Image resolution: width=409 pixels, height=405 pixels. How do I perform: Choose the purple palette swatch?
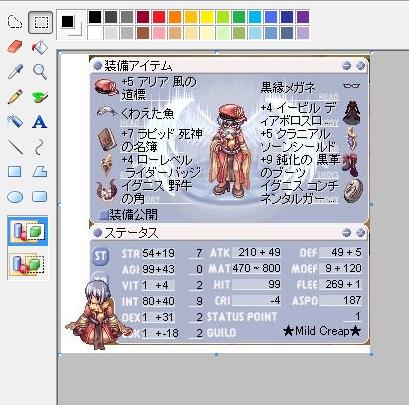coord(303,17)
